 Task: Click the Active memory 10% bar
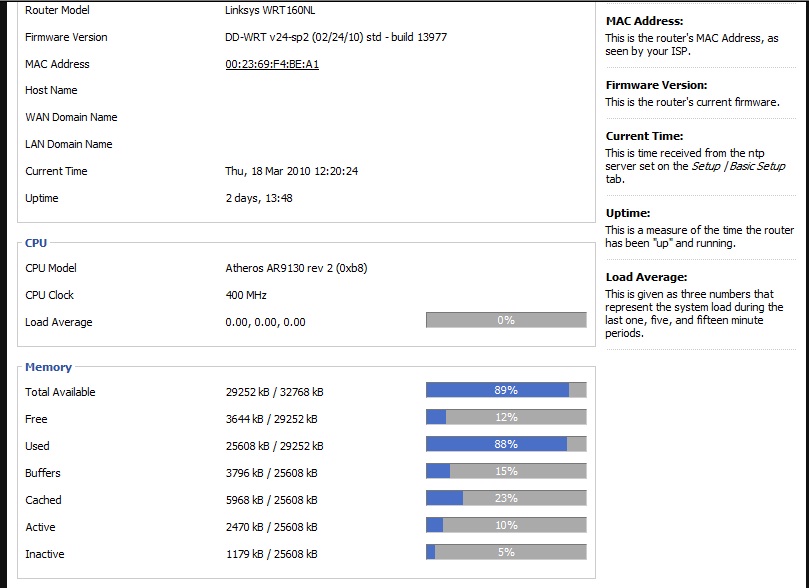click(506, 526)
